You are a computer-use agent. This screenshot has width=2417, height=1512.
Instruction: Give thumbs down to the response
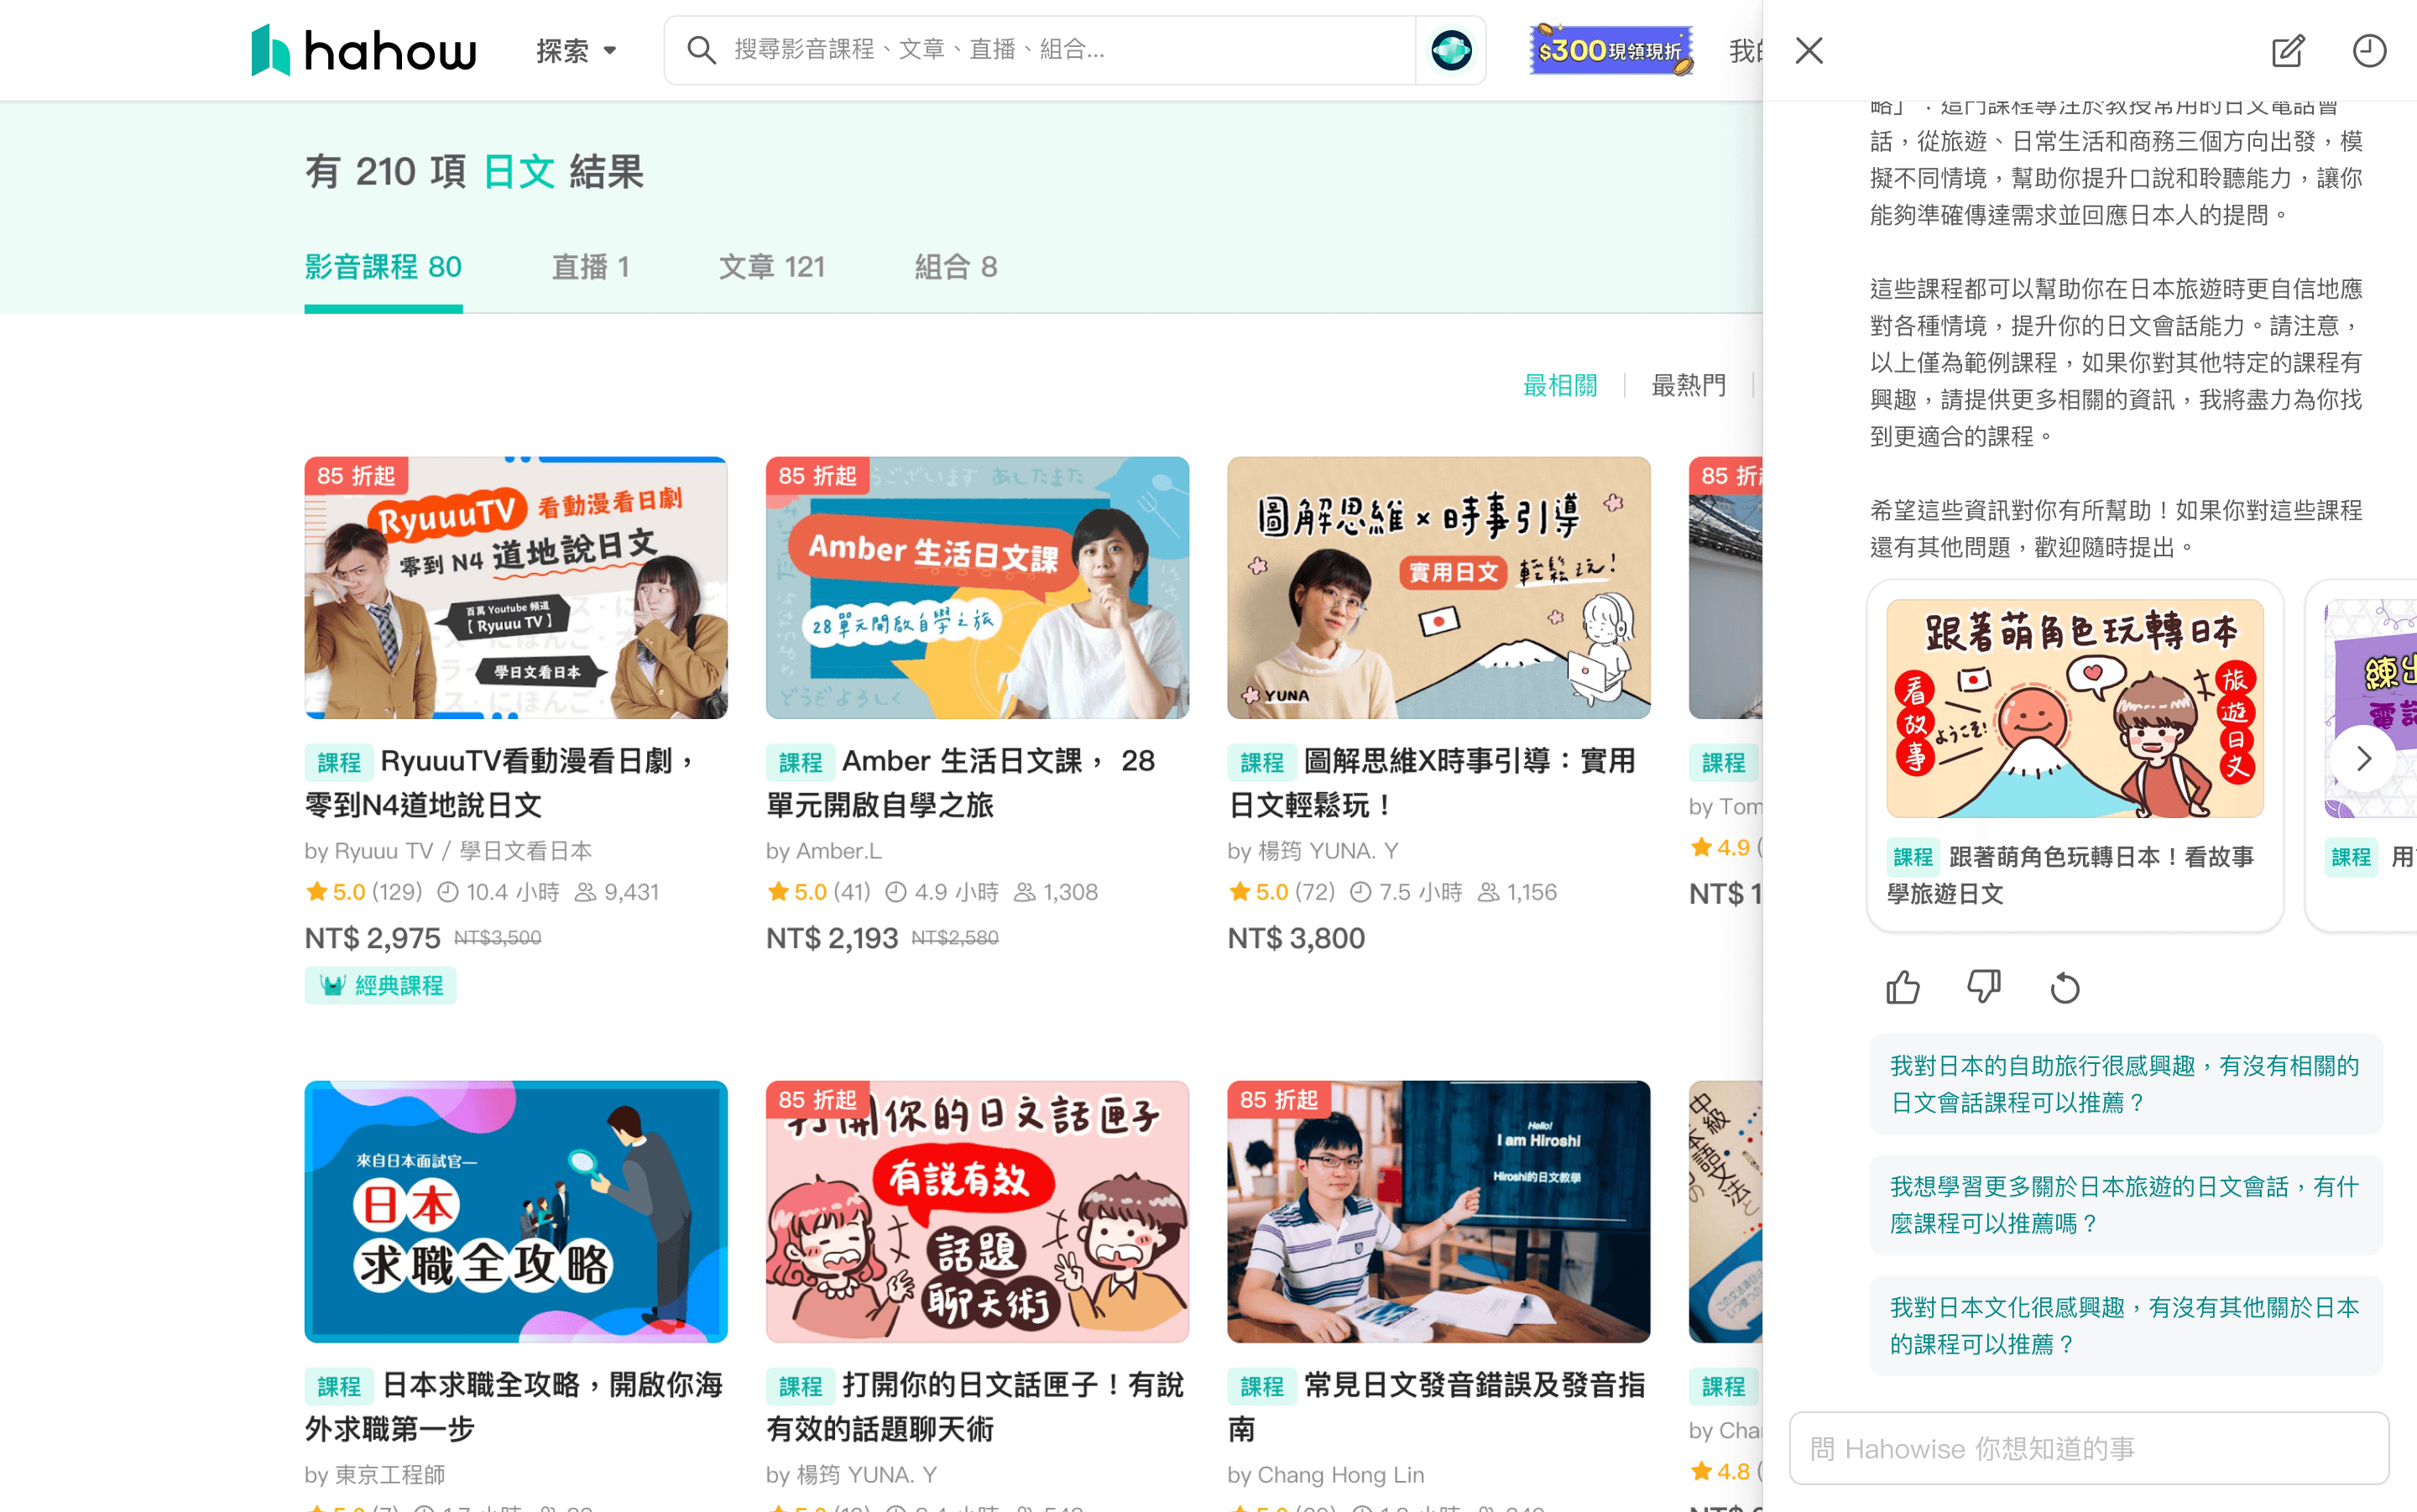(1983, 987)
